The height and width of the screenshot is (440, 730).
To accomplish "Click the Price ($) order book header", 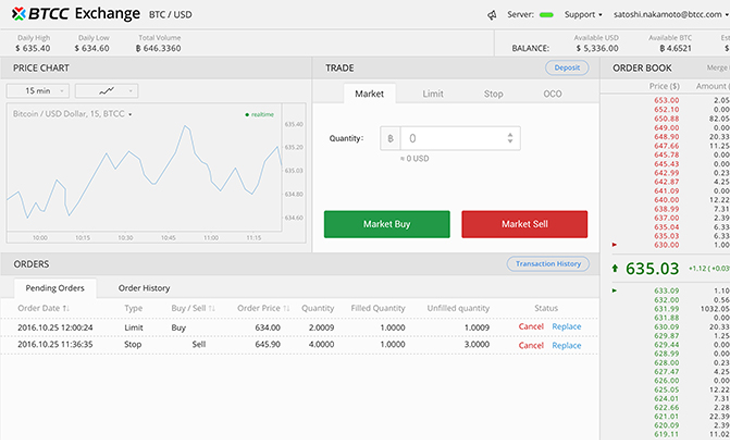I will 664,86.
